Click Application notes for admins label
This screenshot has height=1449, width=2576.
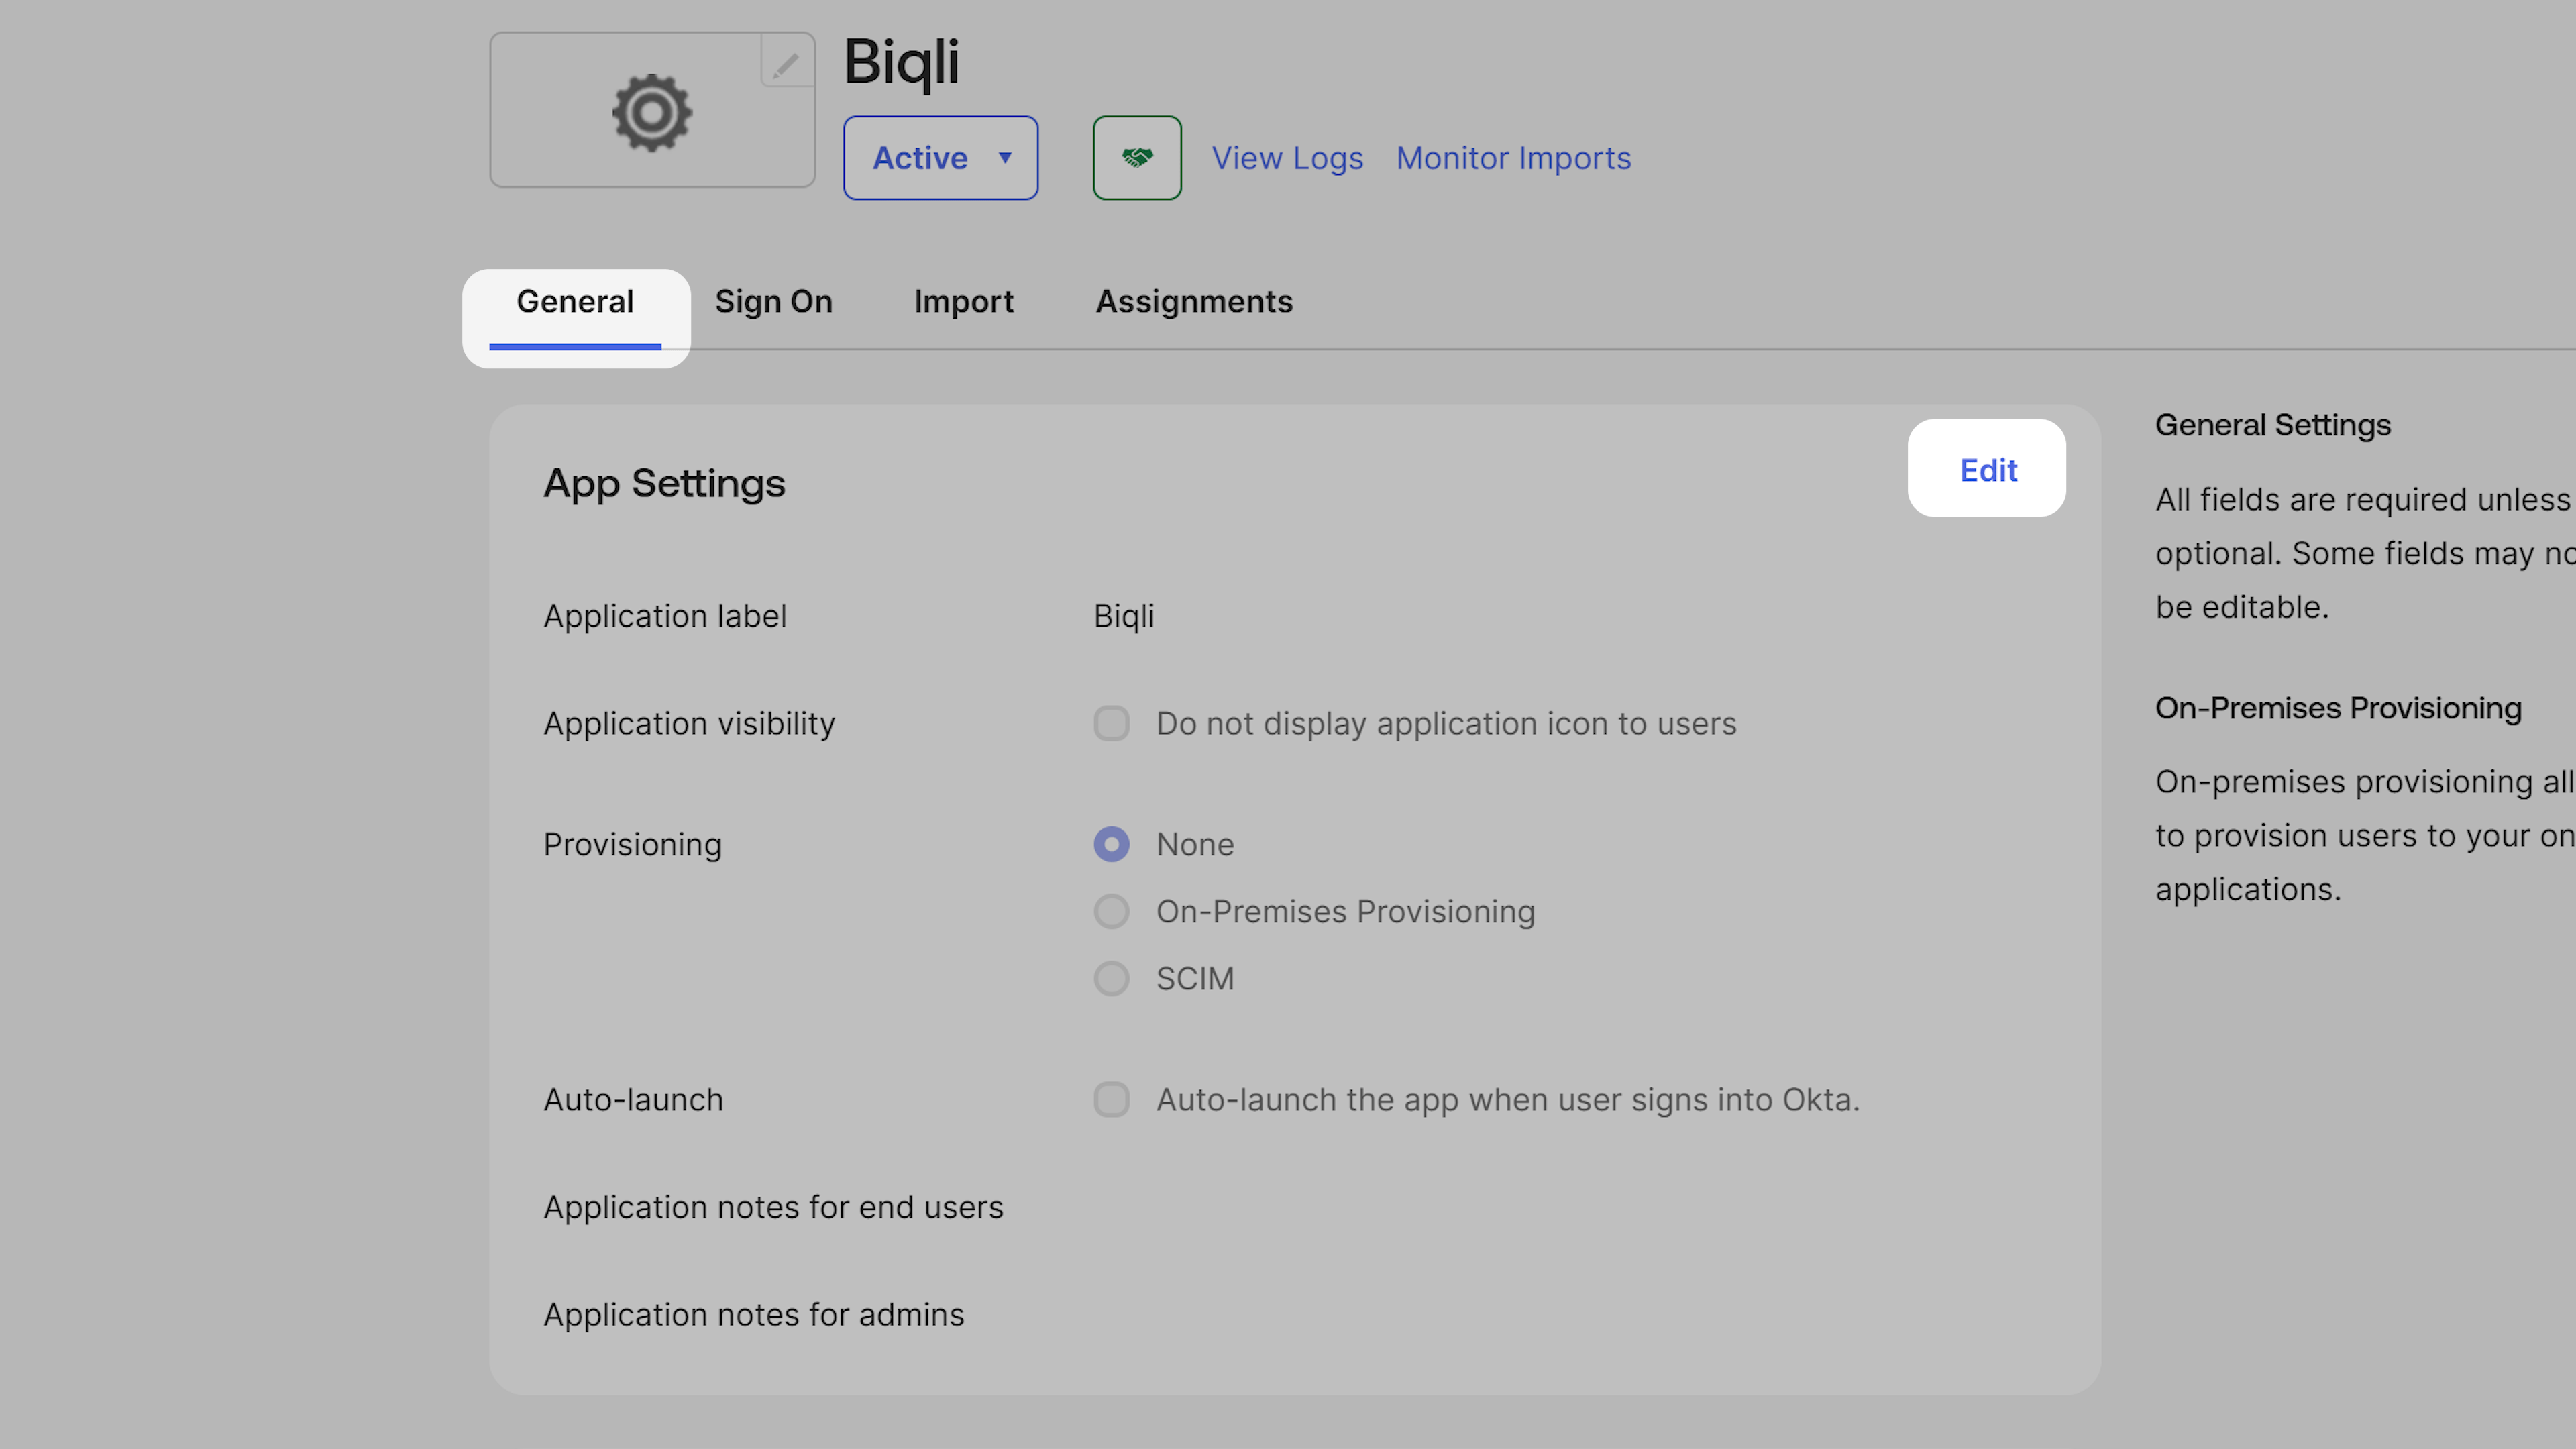(x=753, y=1314)
